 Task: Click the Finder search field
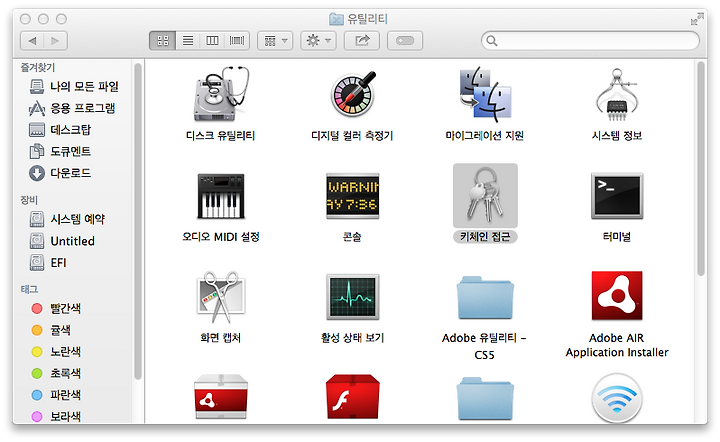click(591, 41)
